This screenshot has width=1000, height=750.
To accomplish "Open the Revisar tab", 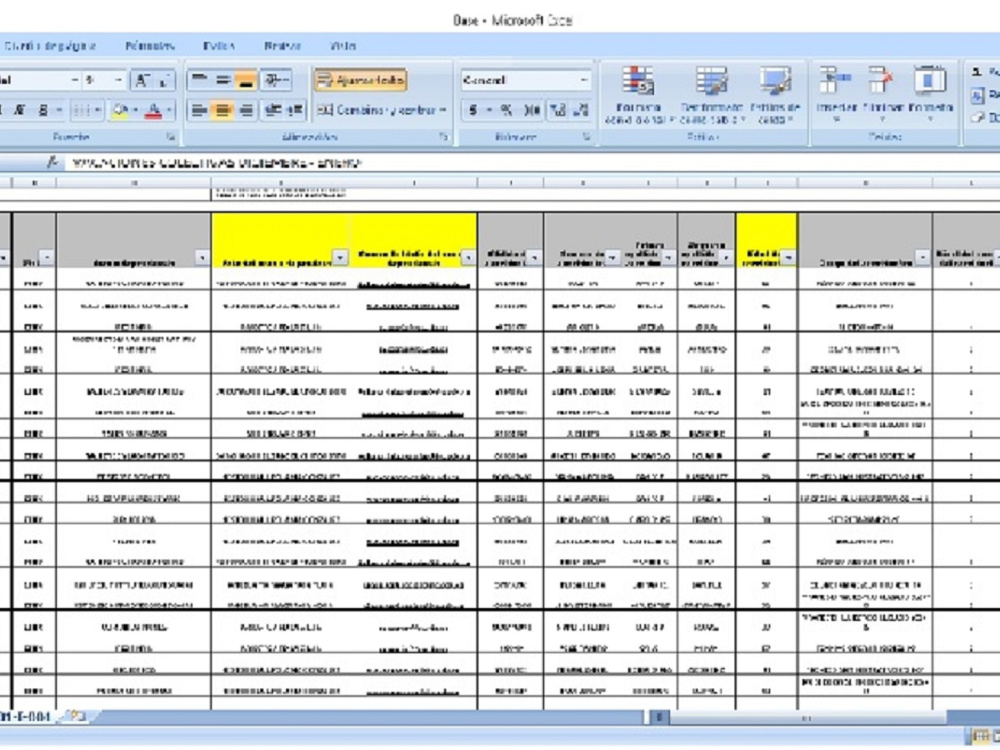I will tap(283, 46).
